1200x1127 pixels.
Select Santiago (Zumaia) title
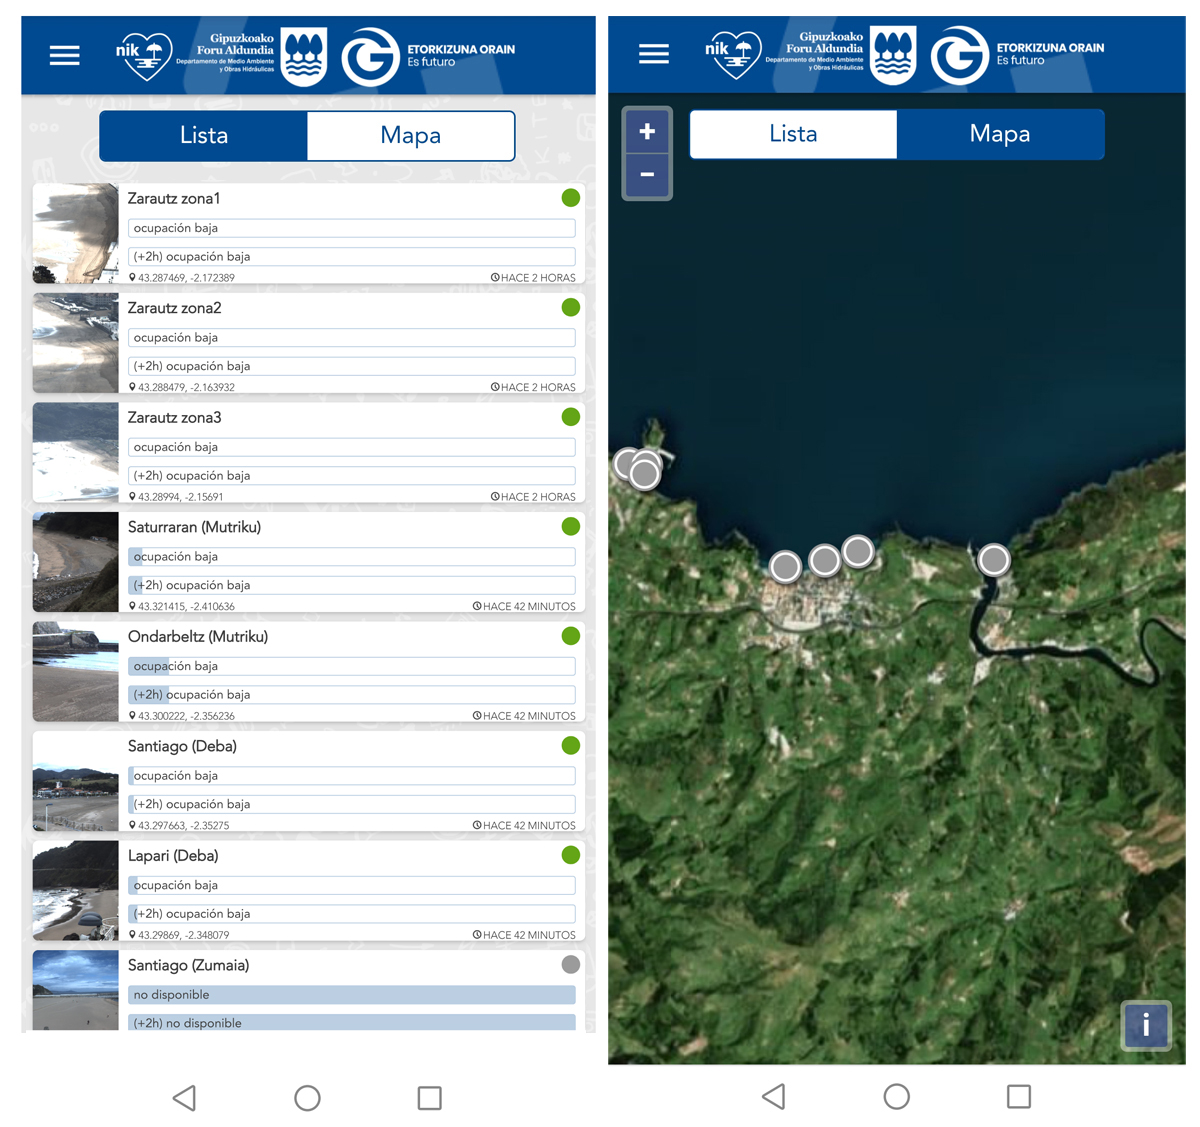(189, 965)
